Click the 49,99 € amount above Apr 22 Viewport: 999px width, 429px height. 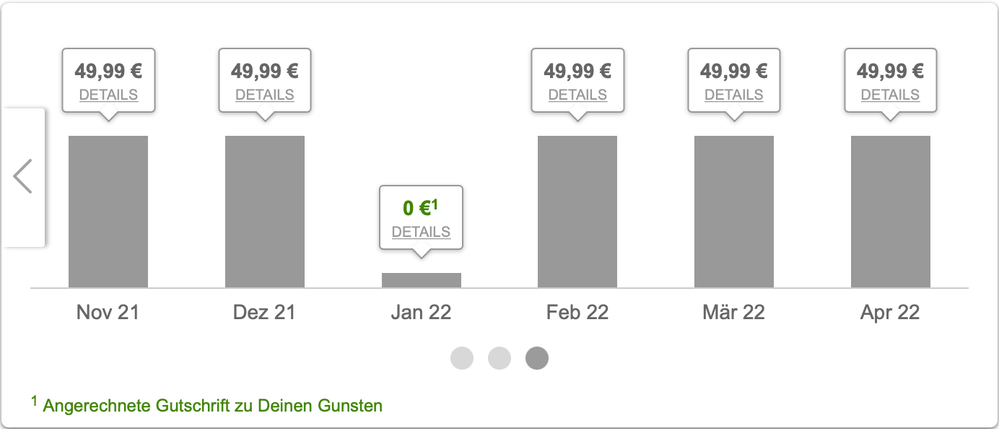click(x=890, y=71)
